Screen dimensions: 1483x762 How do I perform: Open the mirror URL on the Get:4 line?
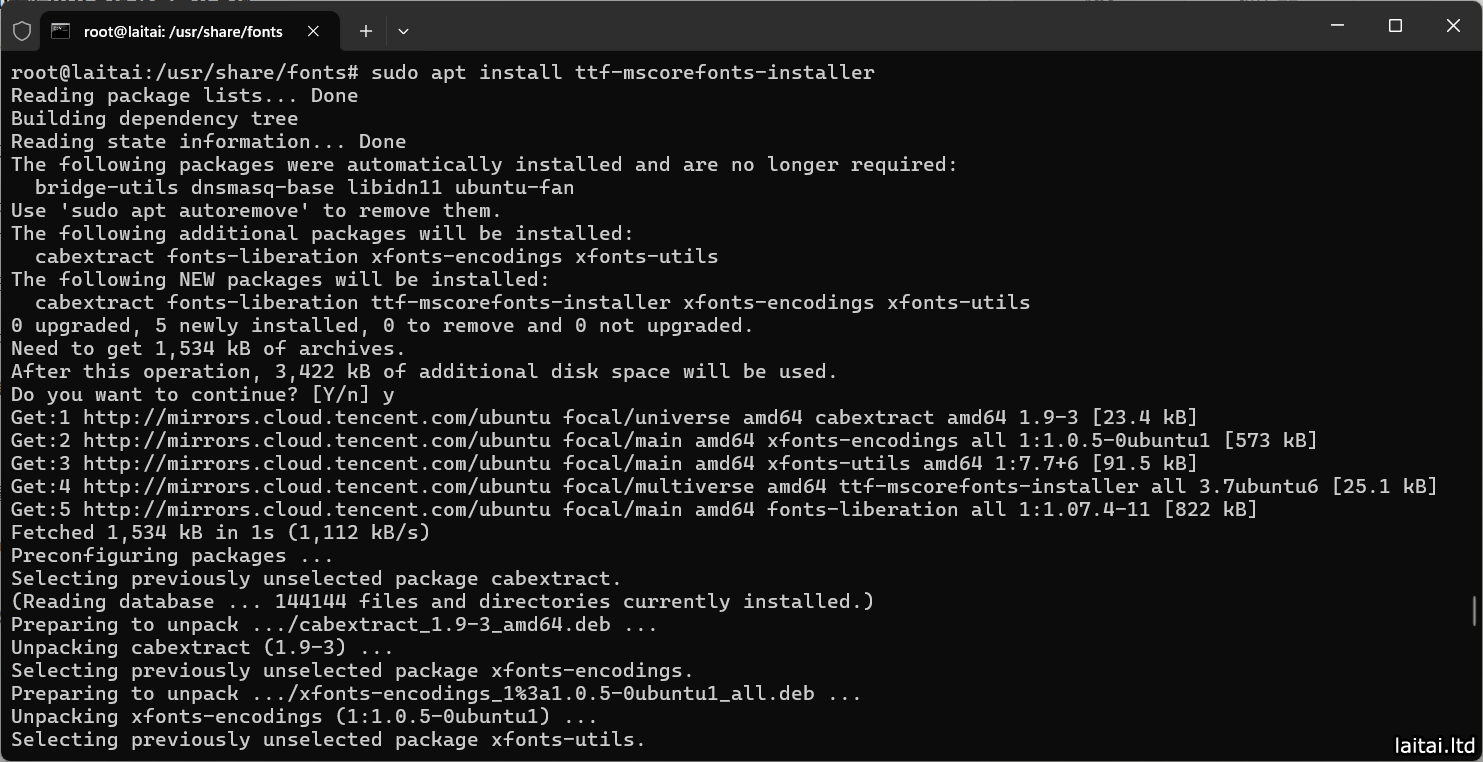316,486
